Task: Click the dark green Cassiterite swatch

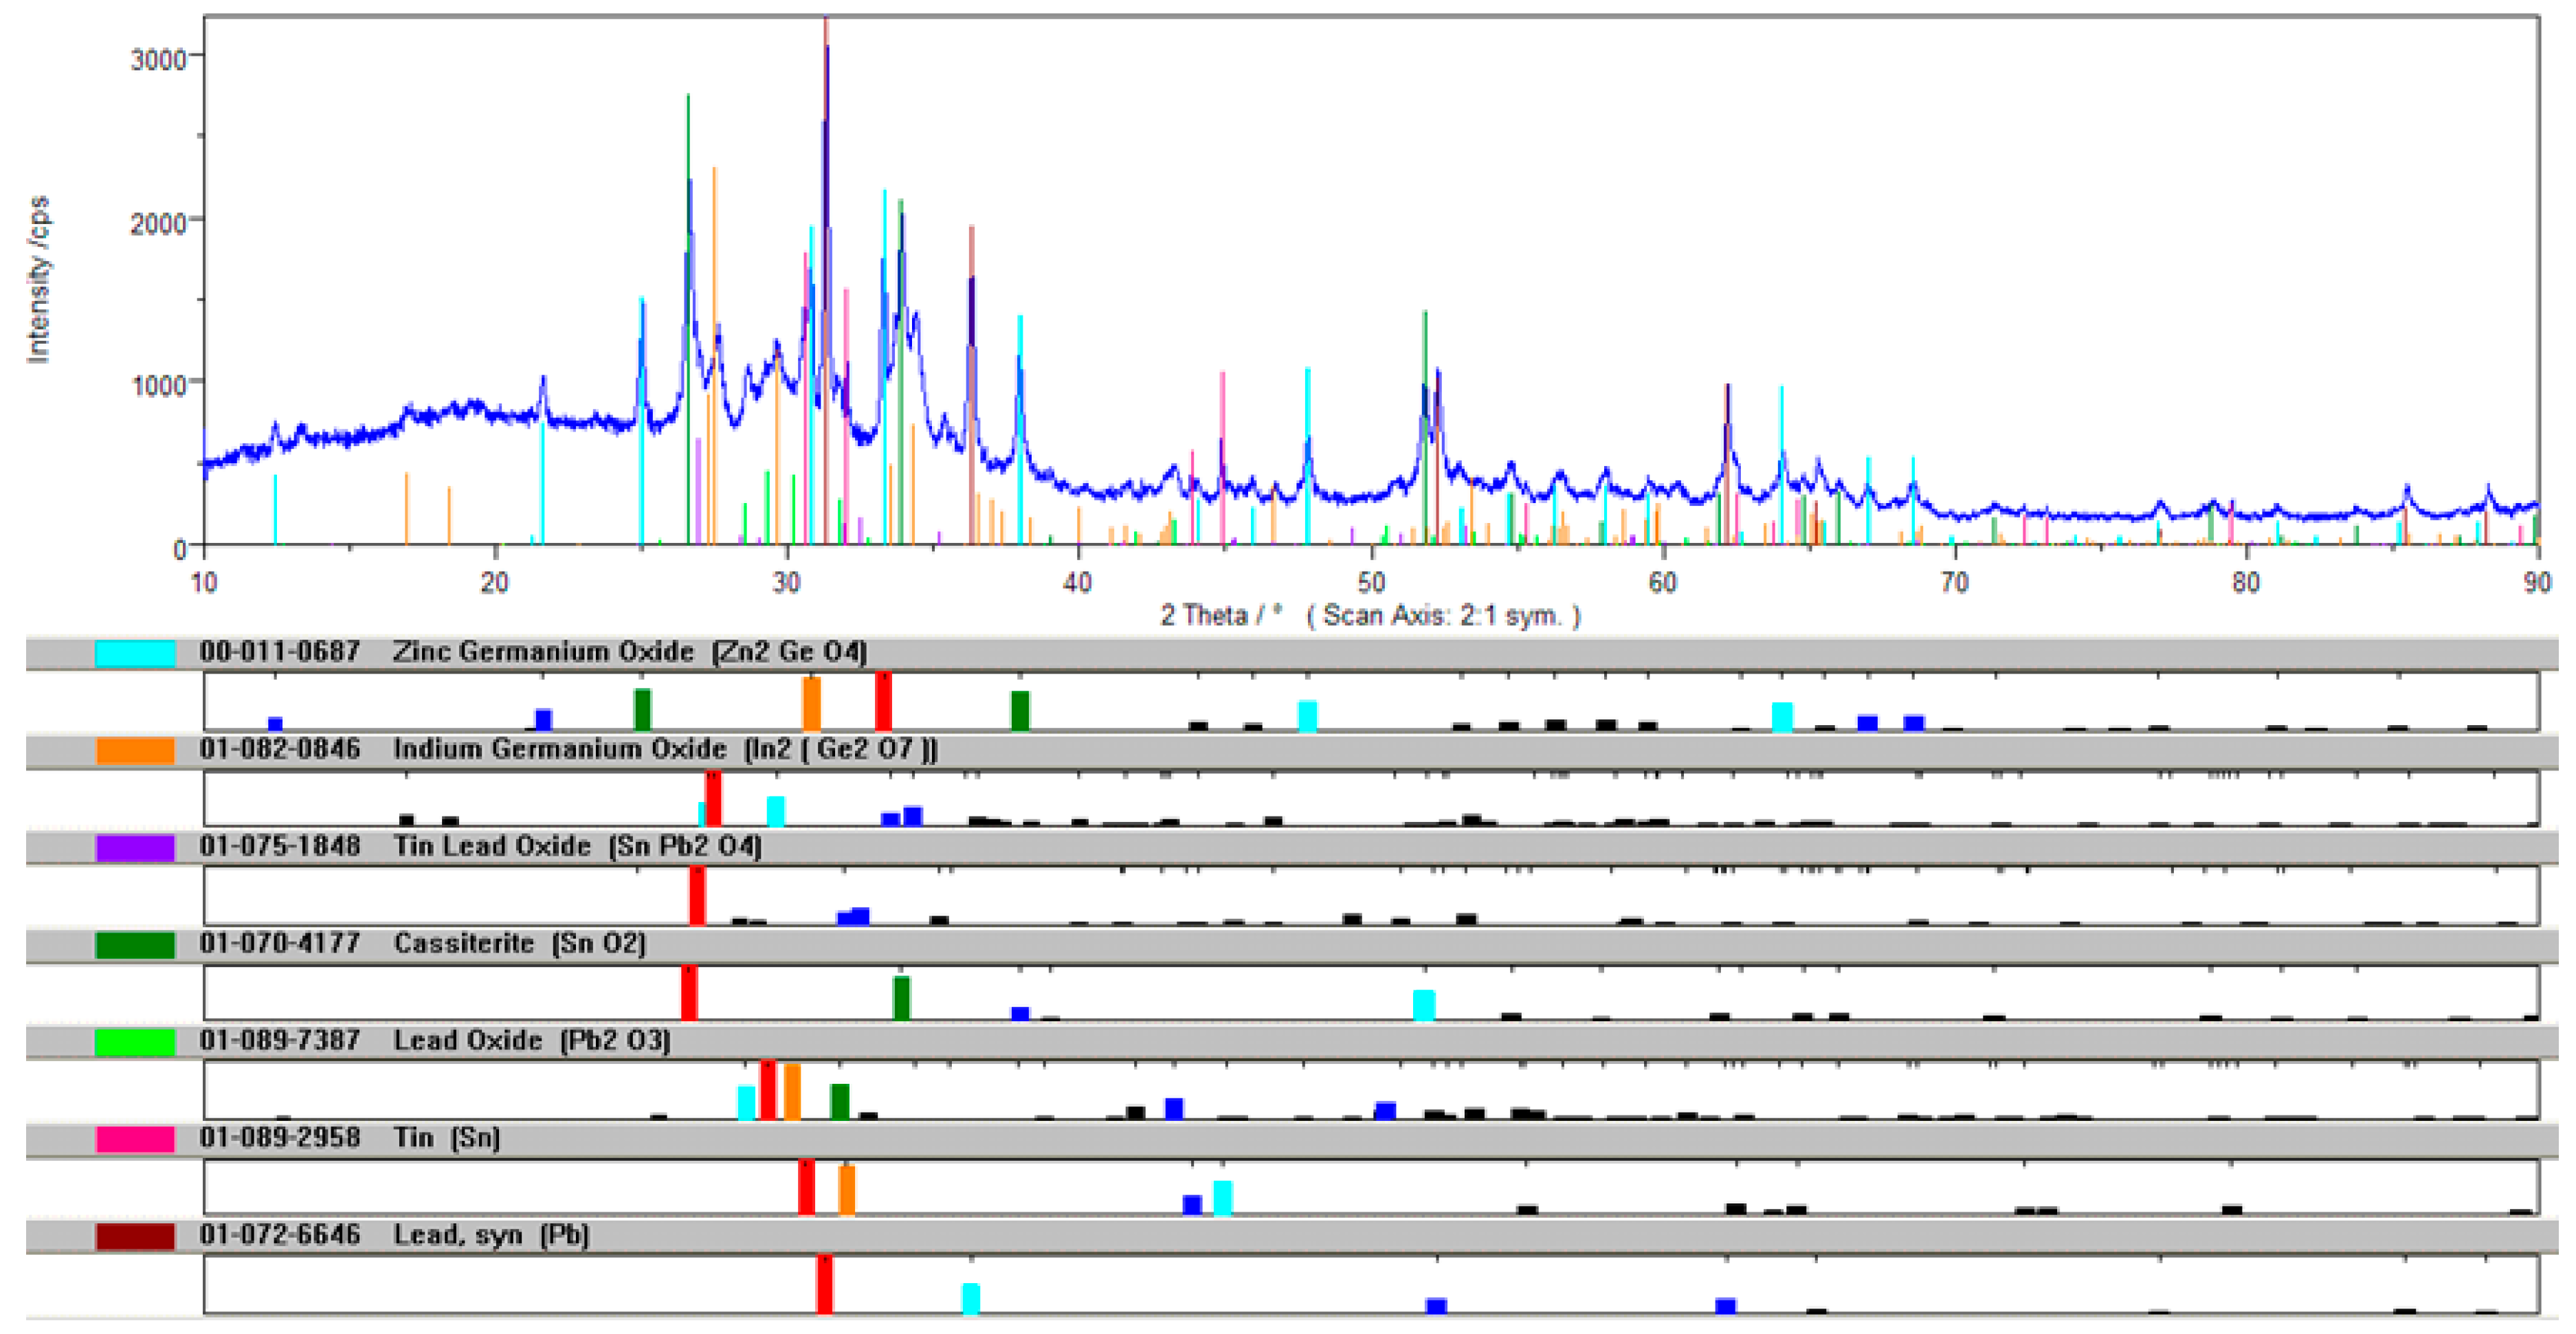Action: (135, 944)
